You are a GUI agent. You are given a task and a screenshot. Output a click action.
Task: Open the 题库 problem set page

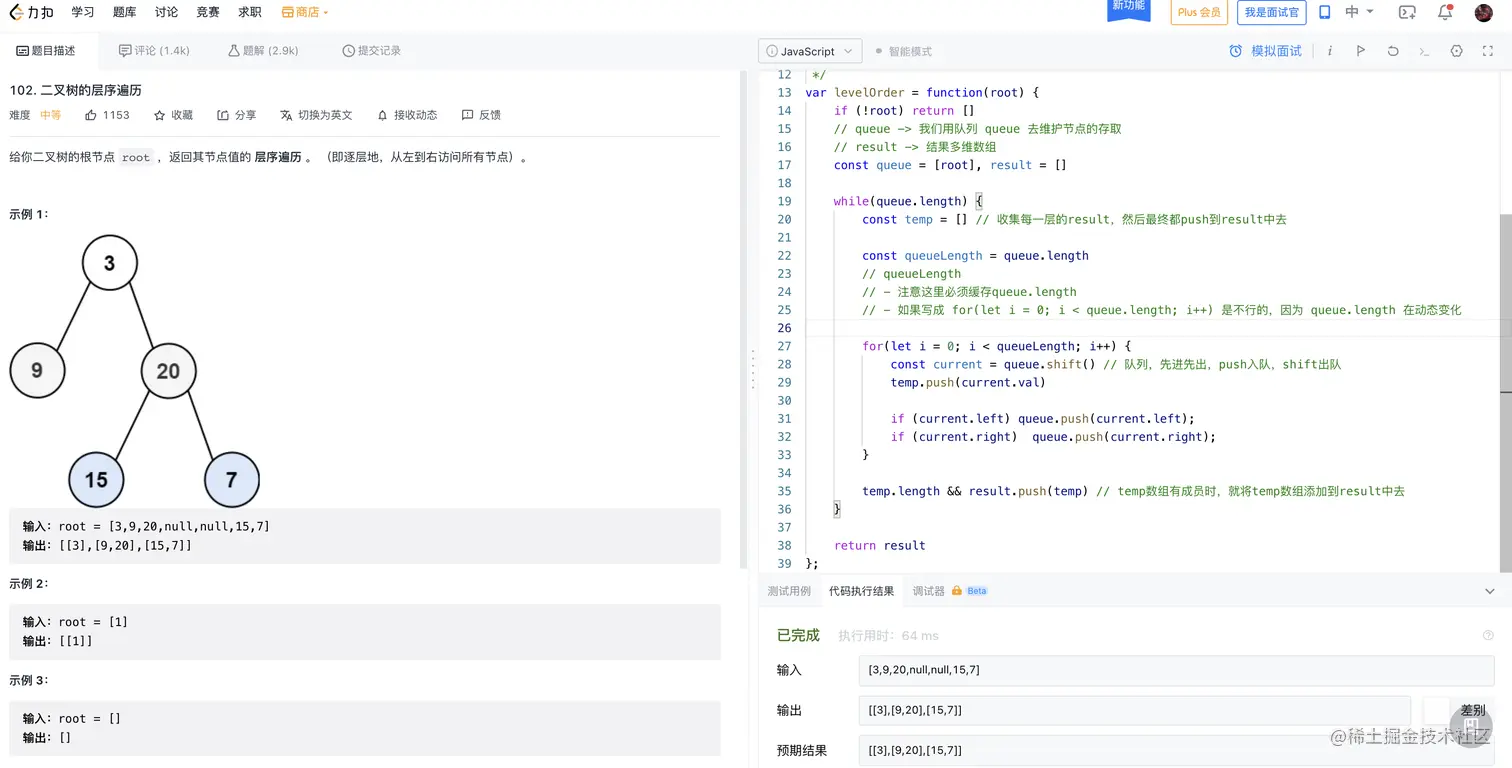[125, 12]
